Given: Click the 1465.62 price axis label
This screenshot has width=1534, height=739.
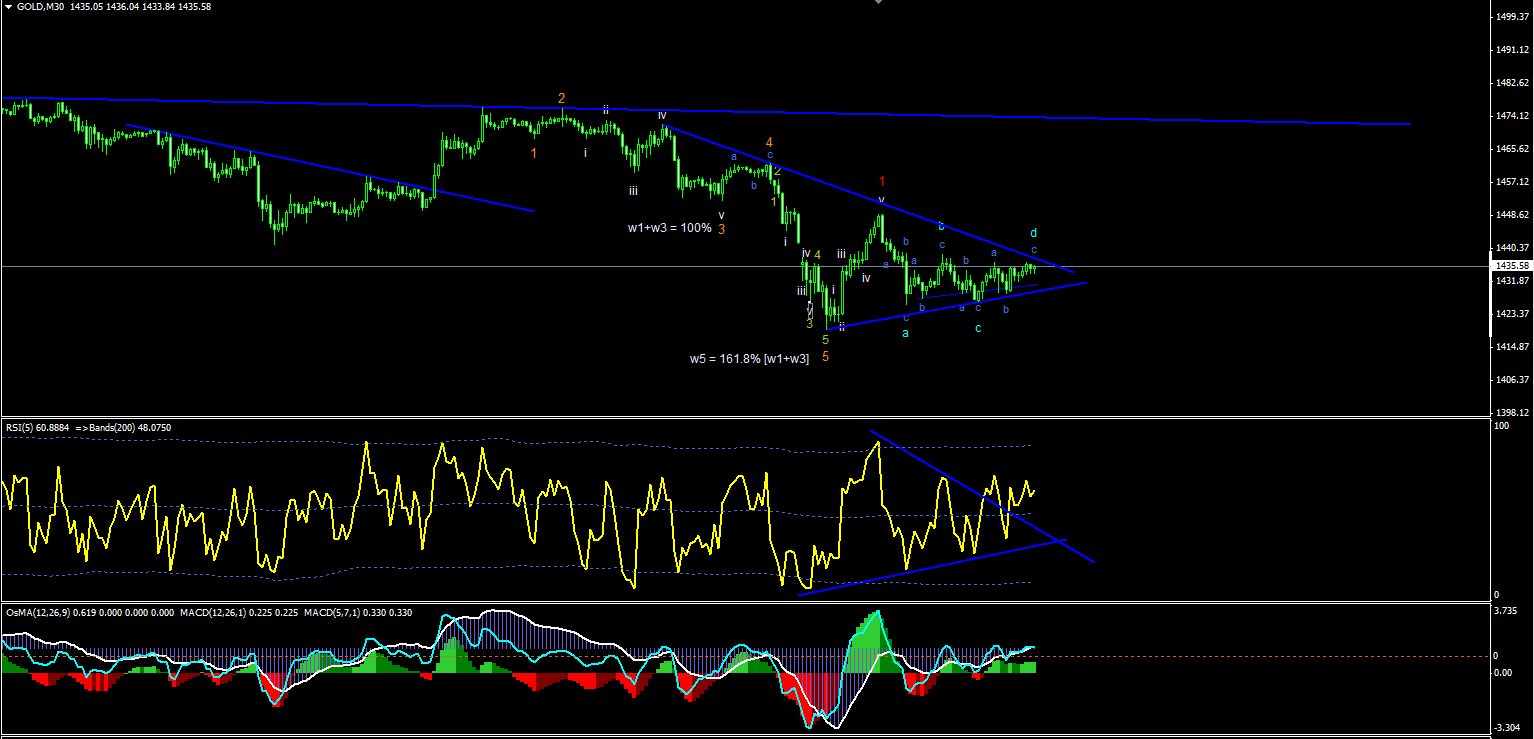Looking at the screenshot, I should (x=1511, y=149).
